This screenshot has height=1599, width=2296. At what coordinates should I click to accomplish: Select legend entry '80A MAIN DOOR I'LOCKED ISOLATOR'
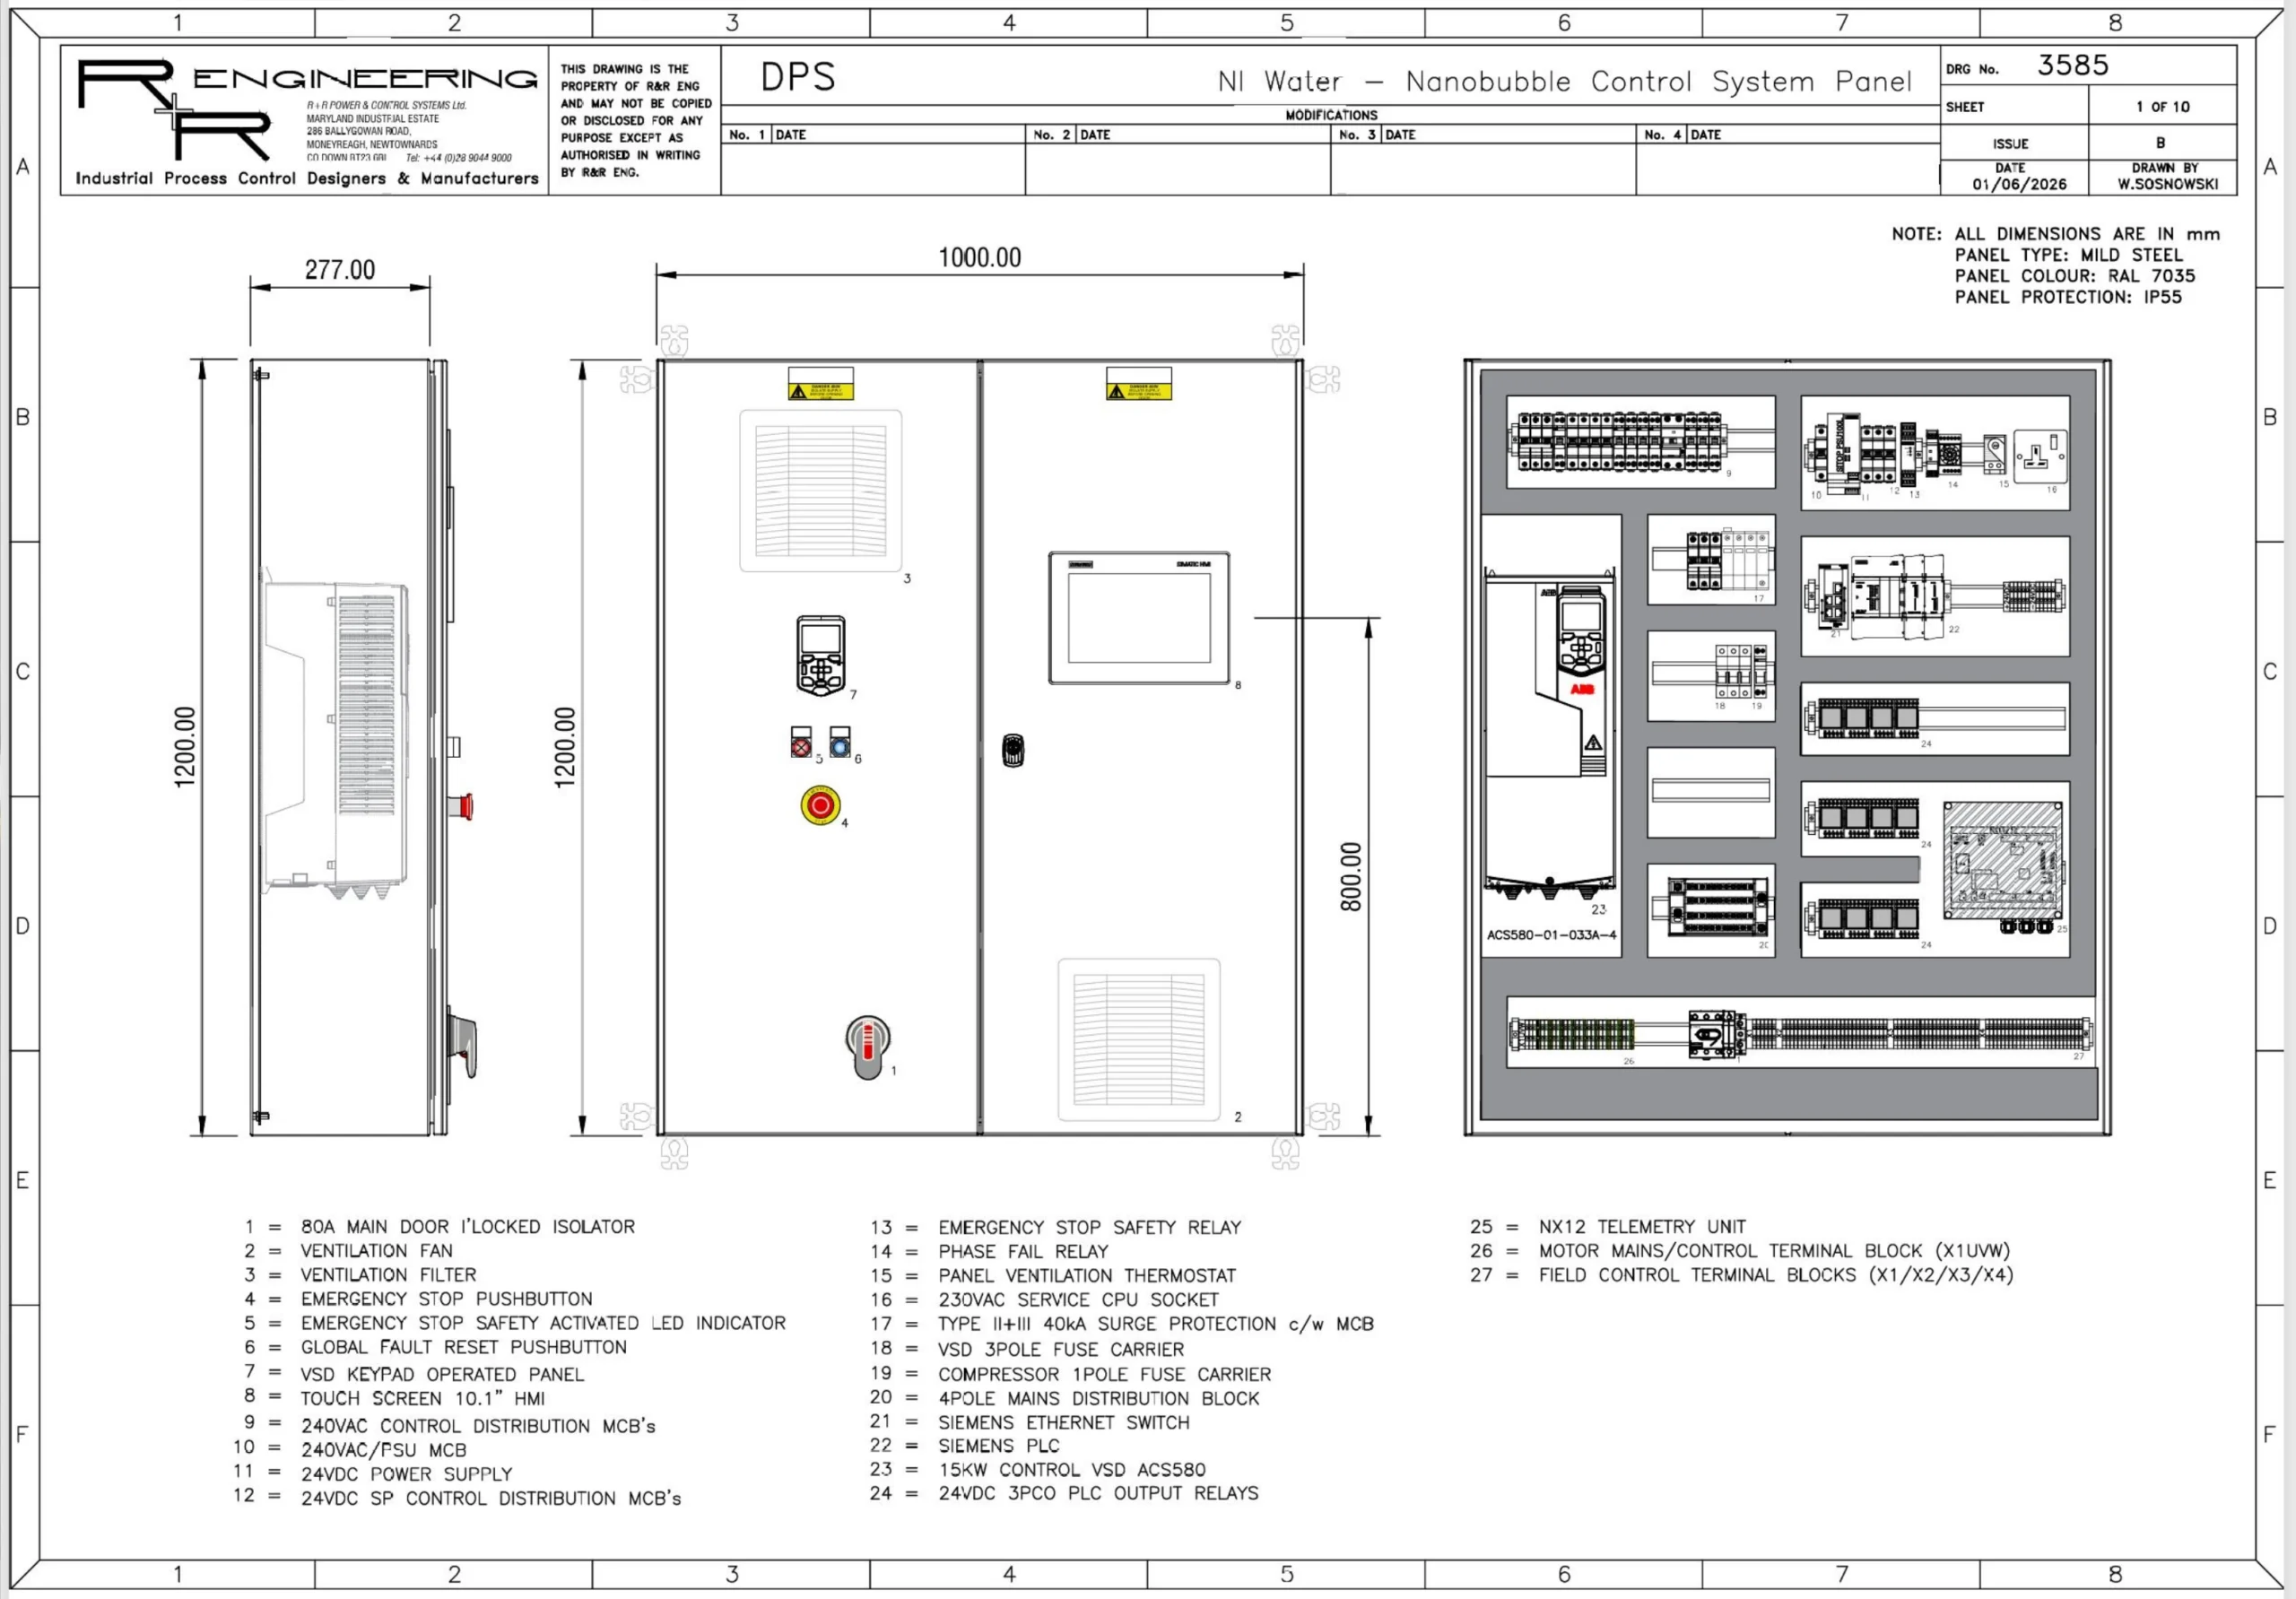[468, 1226]
